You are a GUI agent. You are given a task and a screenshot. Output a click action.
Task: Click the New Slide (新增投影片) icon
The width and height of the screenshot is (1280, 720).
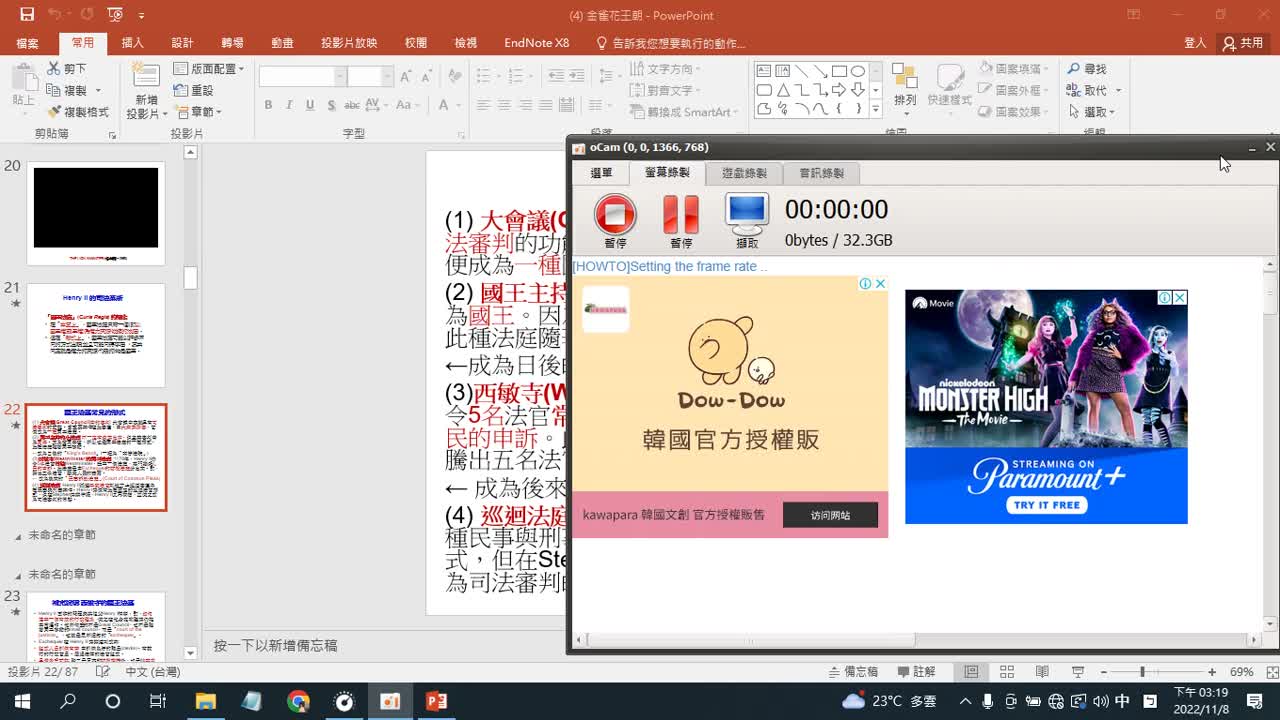pyautogui.click(x=145, y=77)
